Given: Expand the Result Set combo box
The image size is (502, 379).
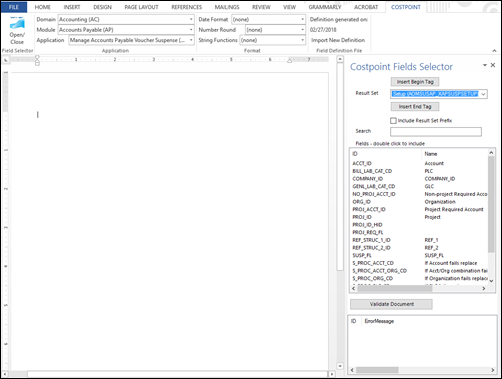Looking at the screenshot, I should (483, 94).
